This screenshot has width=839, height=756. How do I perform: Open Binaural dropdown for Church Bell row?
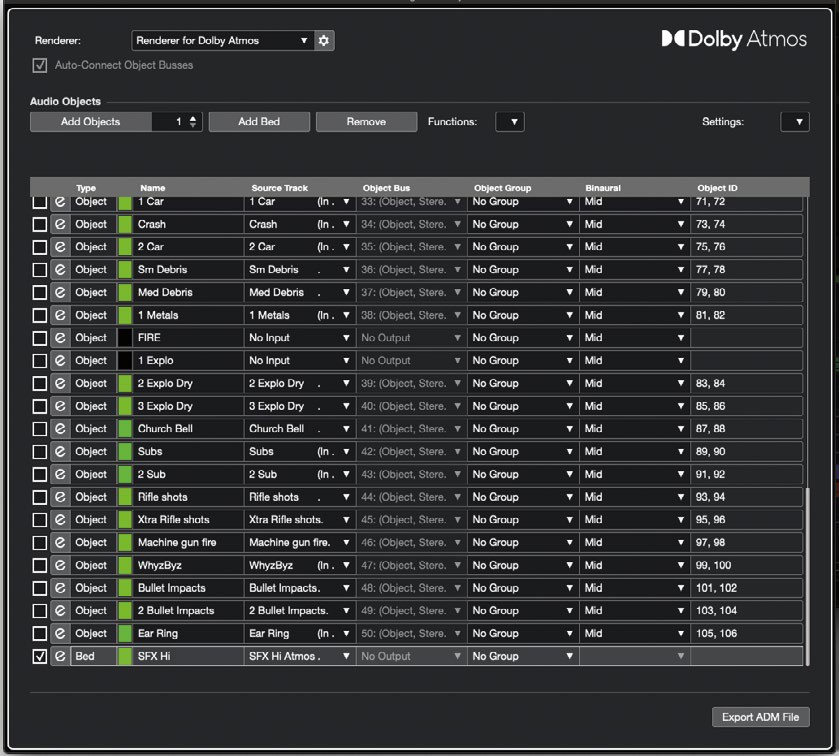(635, 429)
